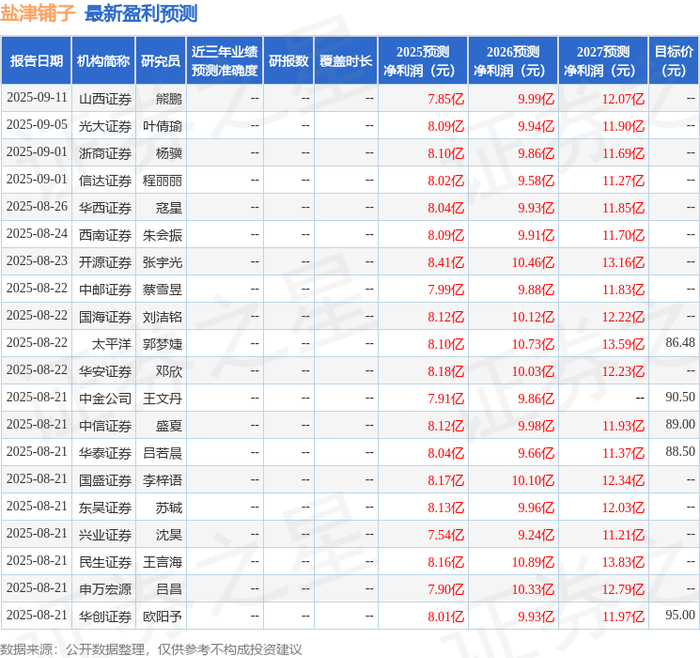Image resolution: width=700 pixels, height=658 pixels.
Task: Select the 申万宏源 institution cell
Action: (105, 589)
